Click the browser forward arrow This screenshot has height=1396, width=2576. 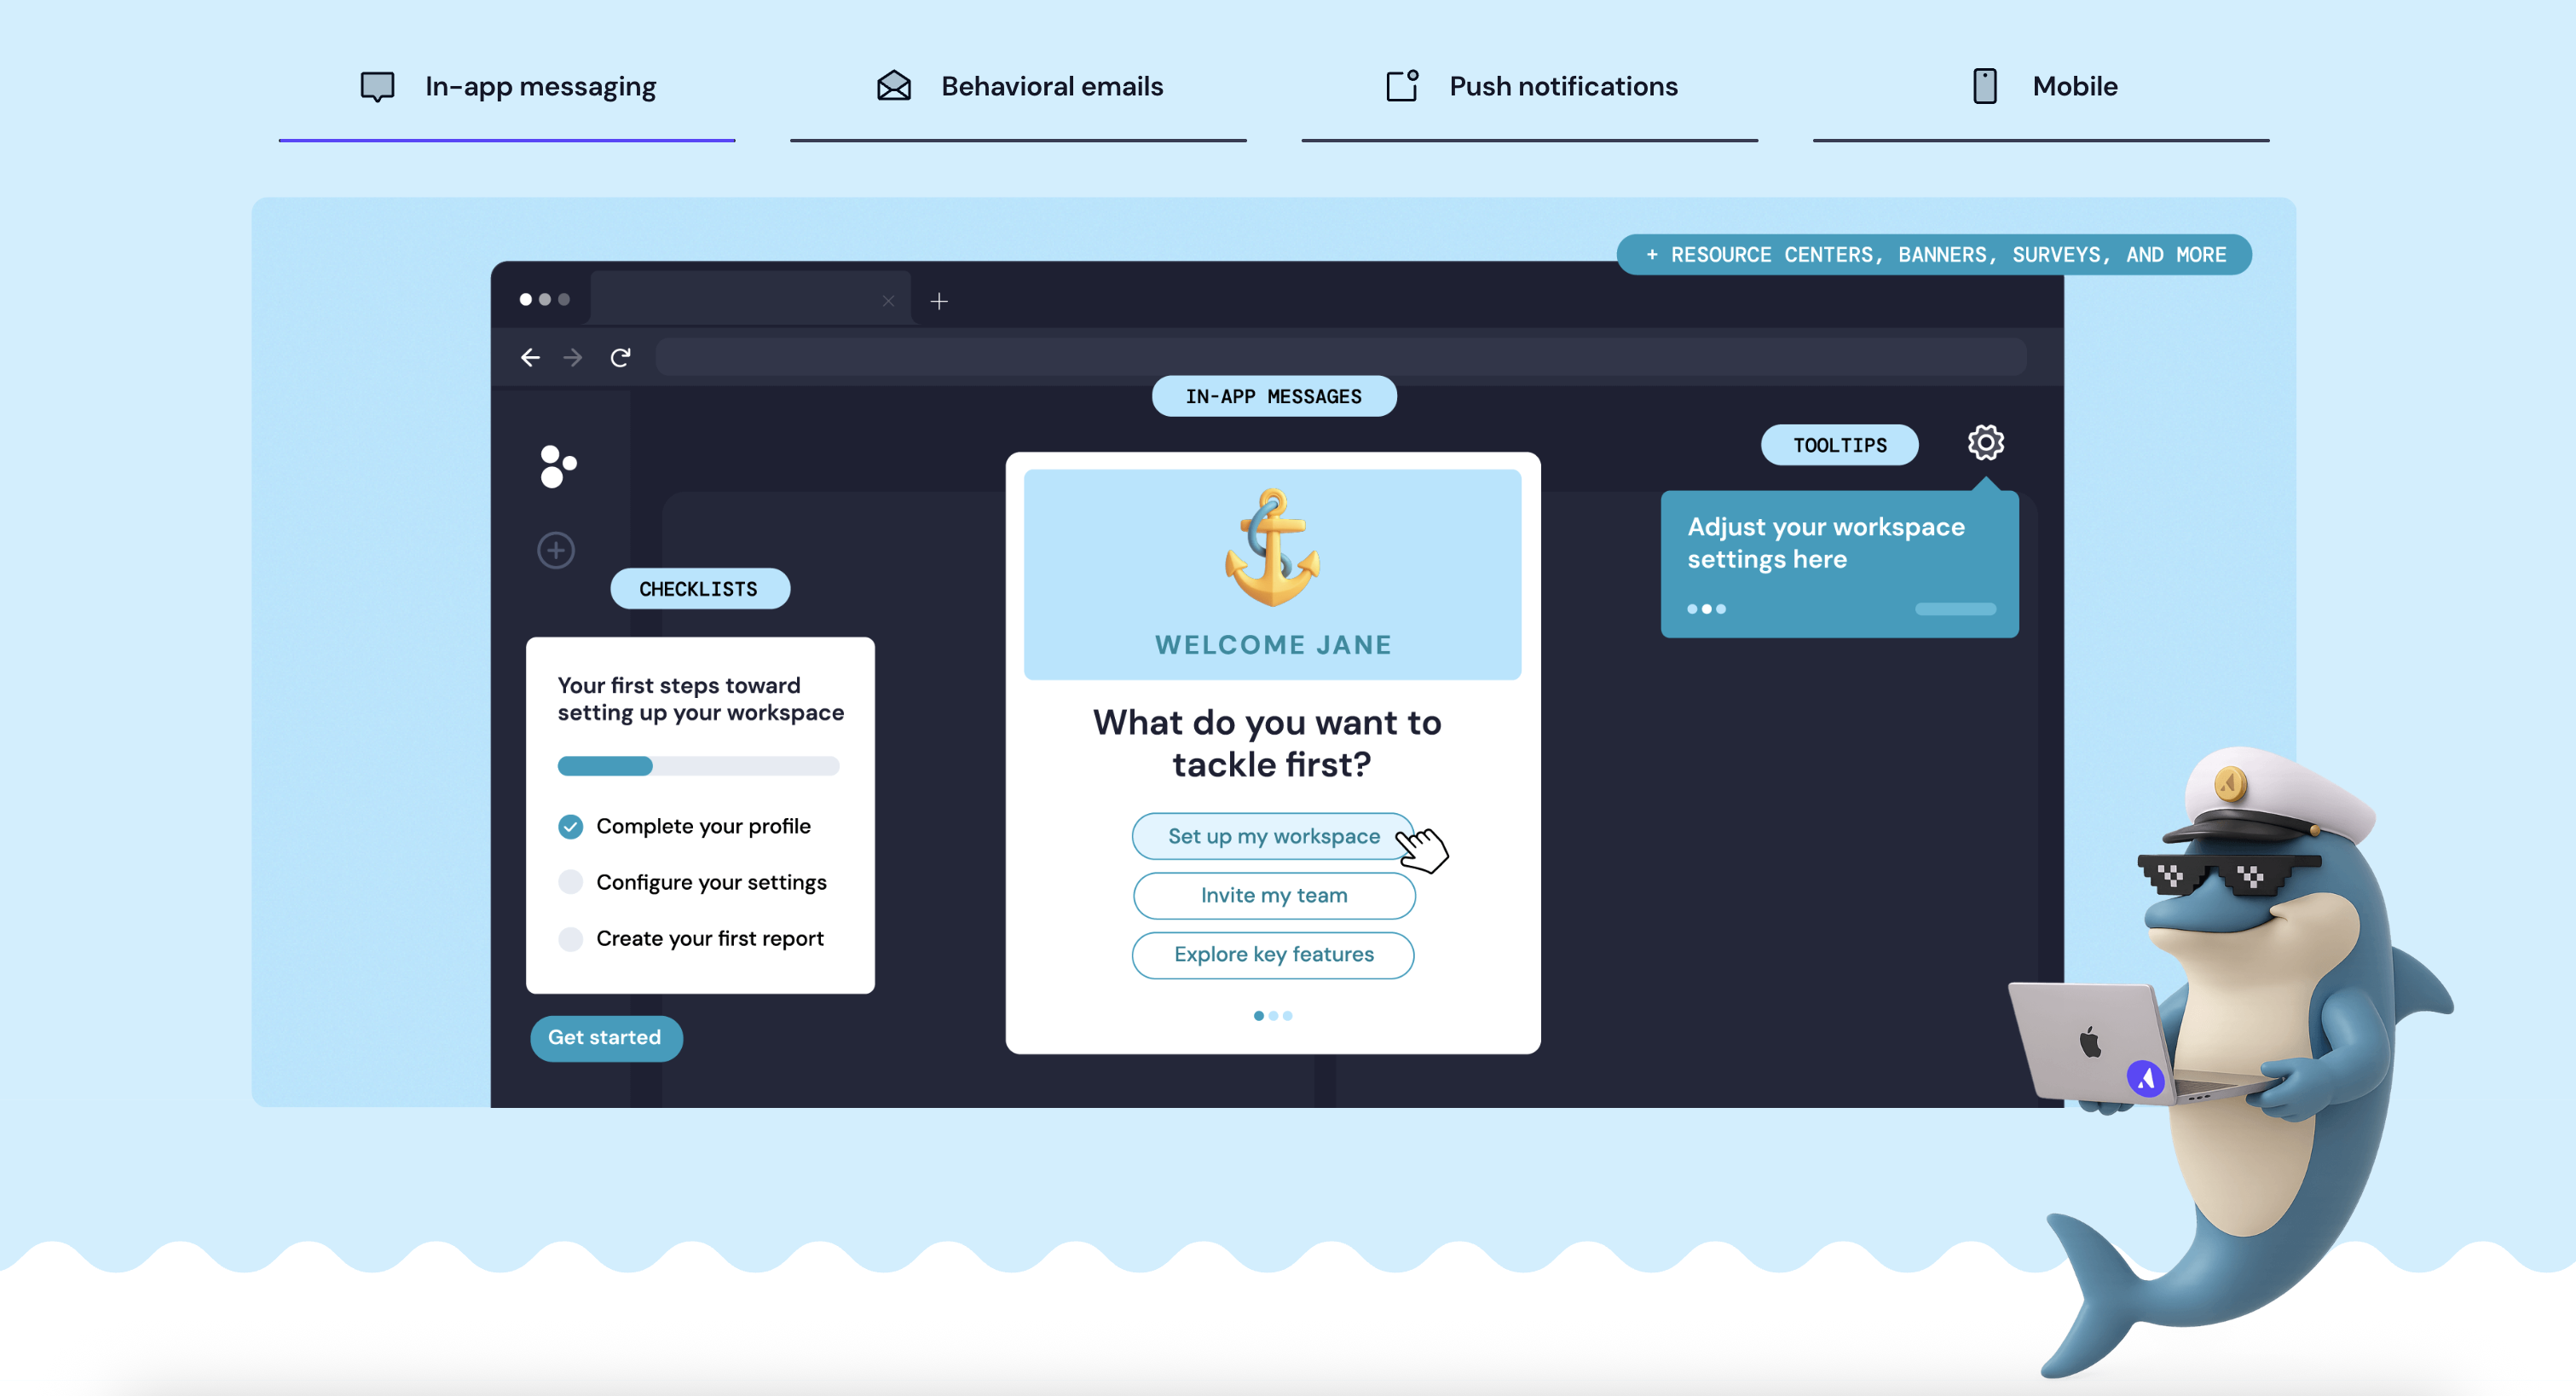pyautogui.click(x=573, y=357)
